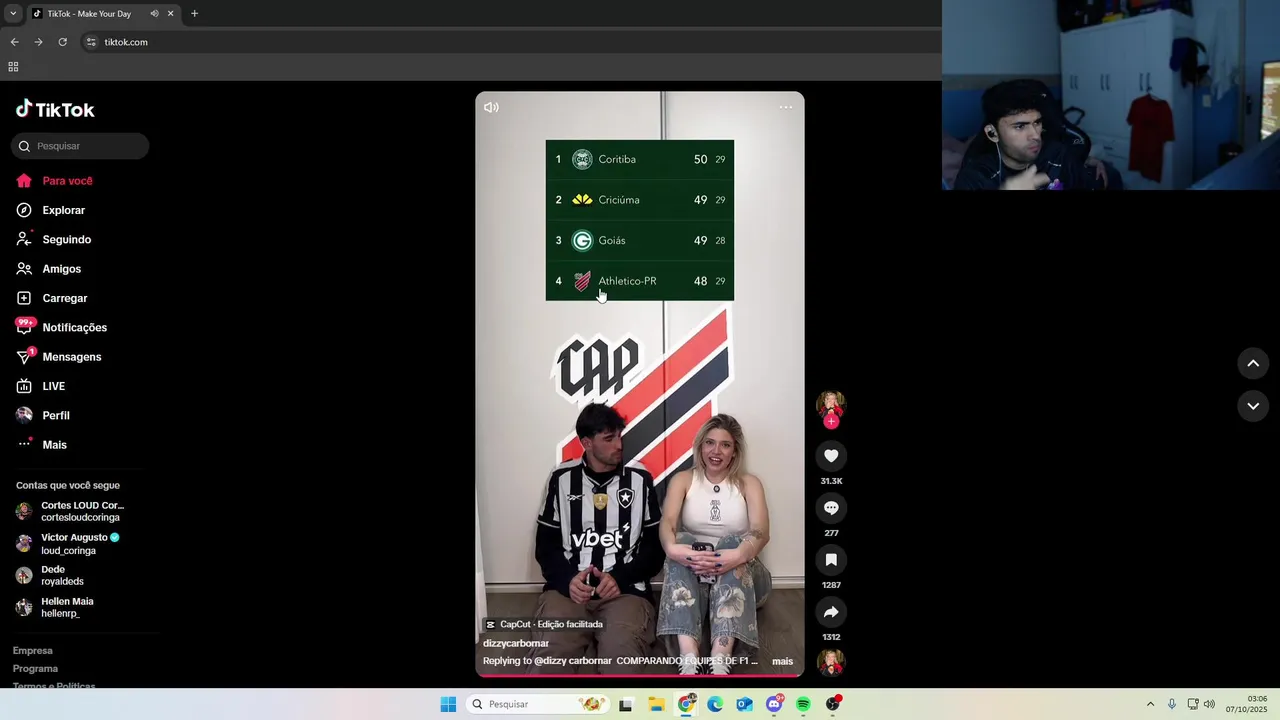The height and width of the screenshot is (720, 1280).
Task: Click the browser forward arrow
Action: [38, 42]
